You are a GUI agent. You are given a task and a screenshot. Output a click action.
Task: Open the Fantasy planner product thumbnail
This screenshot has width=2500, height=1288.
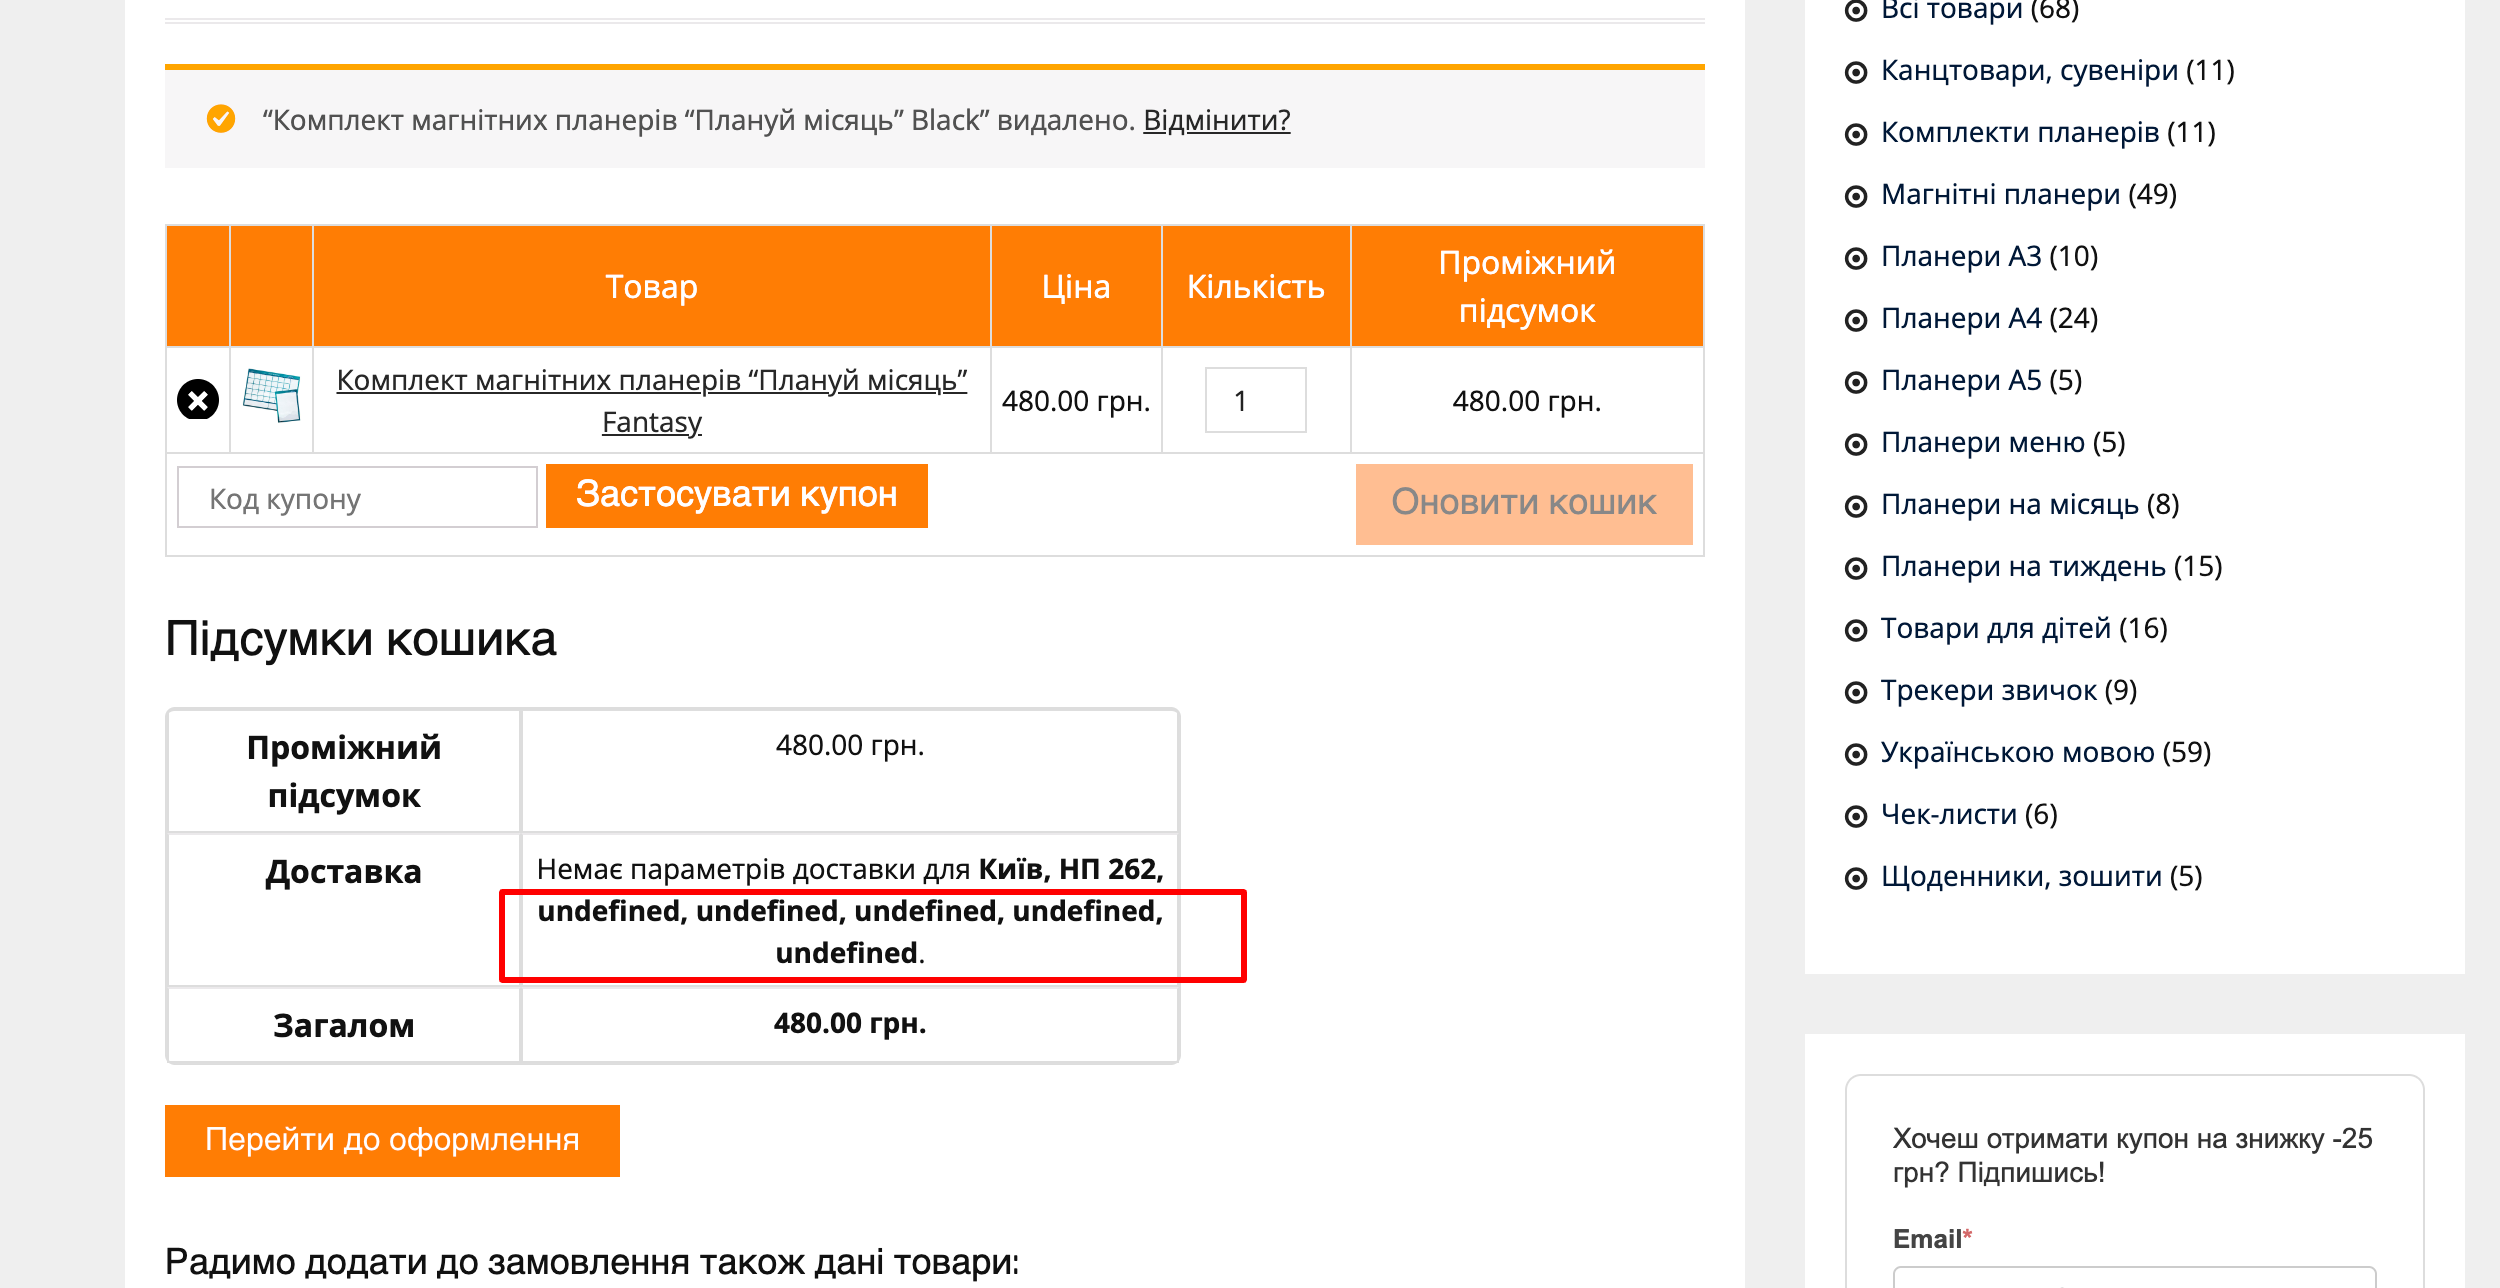272,395
